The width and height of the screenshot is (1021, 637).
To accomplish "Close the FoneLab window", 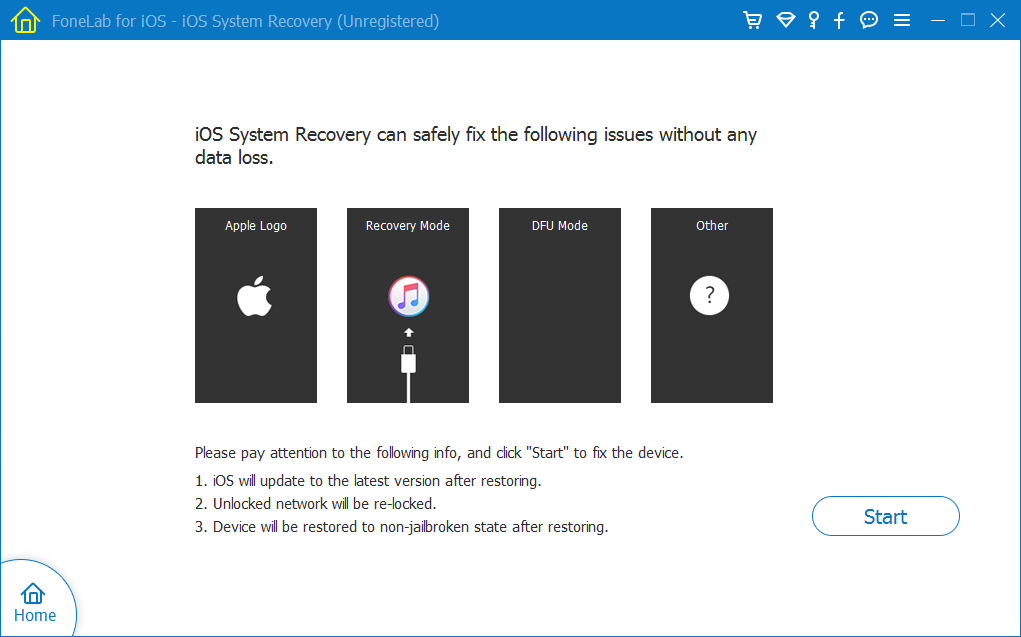I will click(997, 21).
